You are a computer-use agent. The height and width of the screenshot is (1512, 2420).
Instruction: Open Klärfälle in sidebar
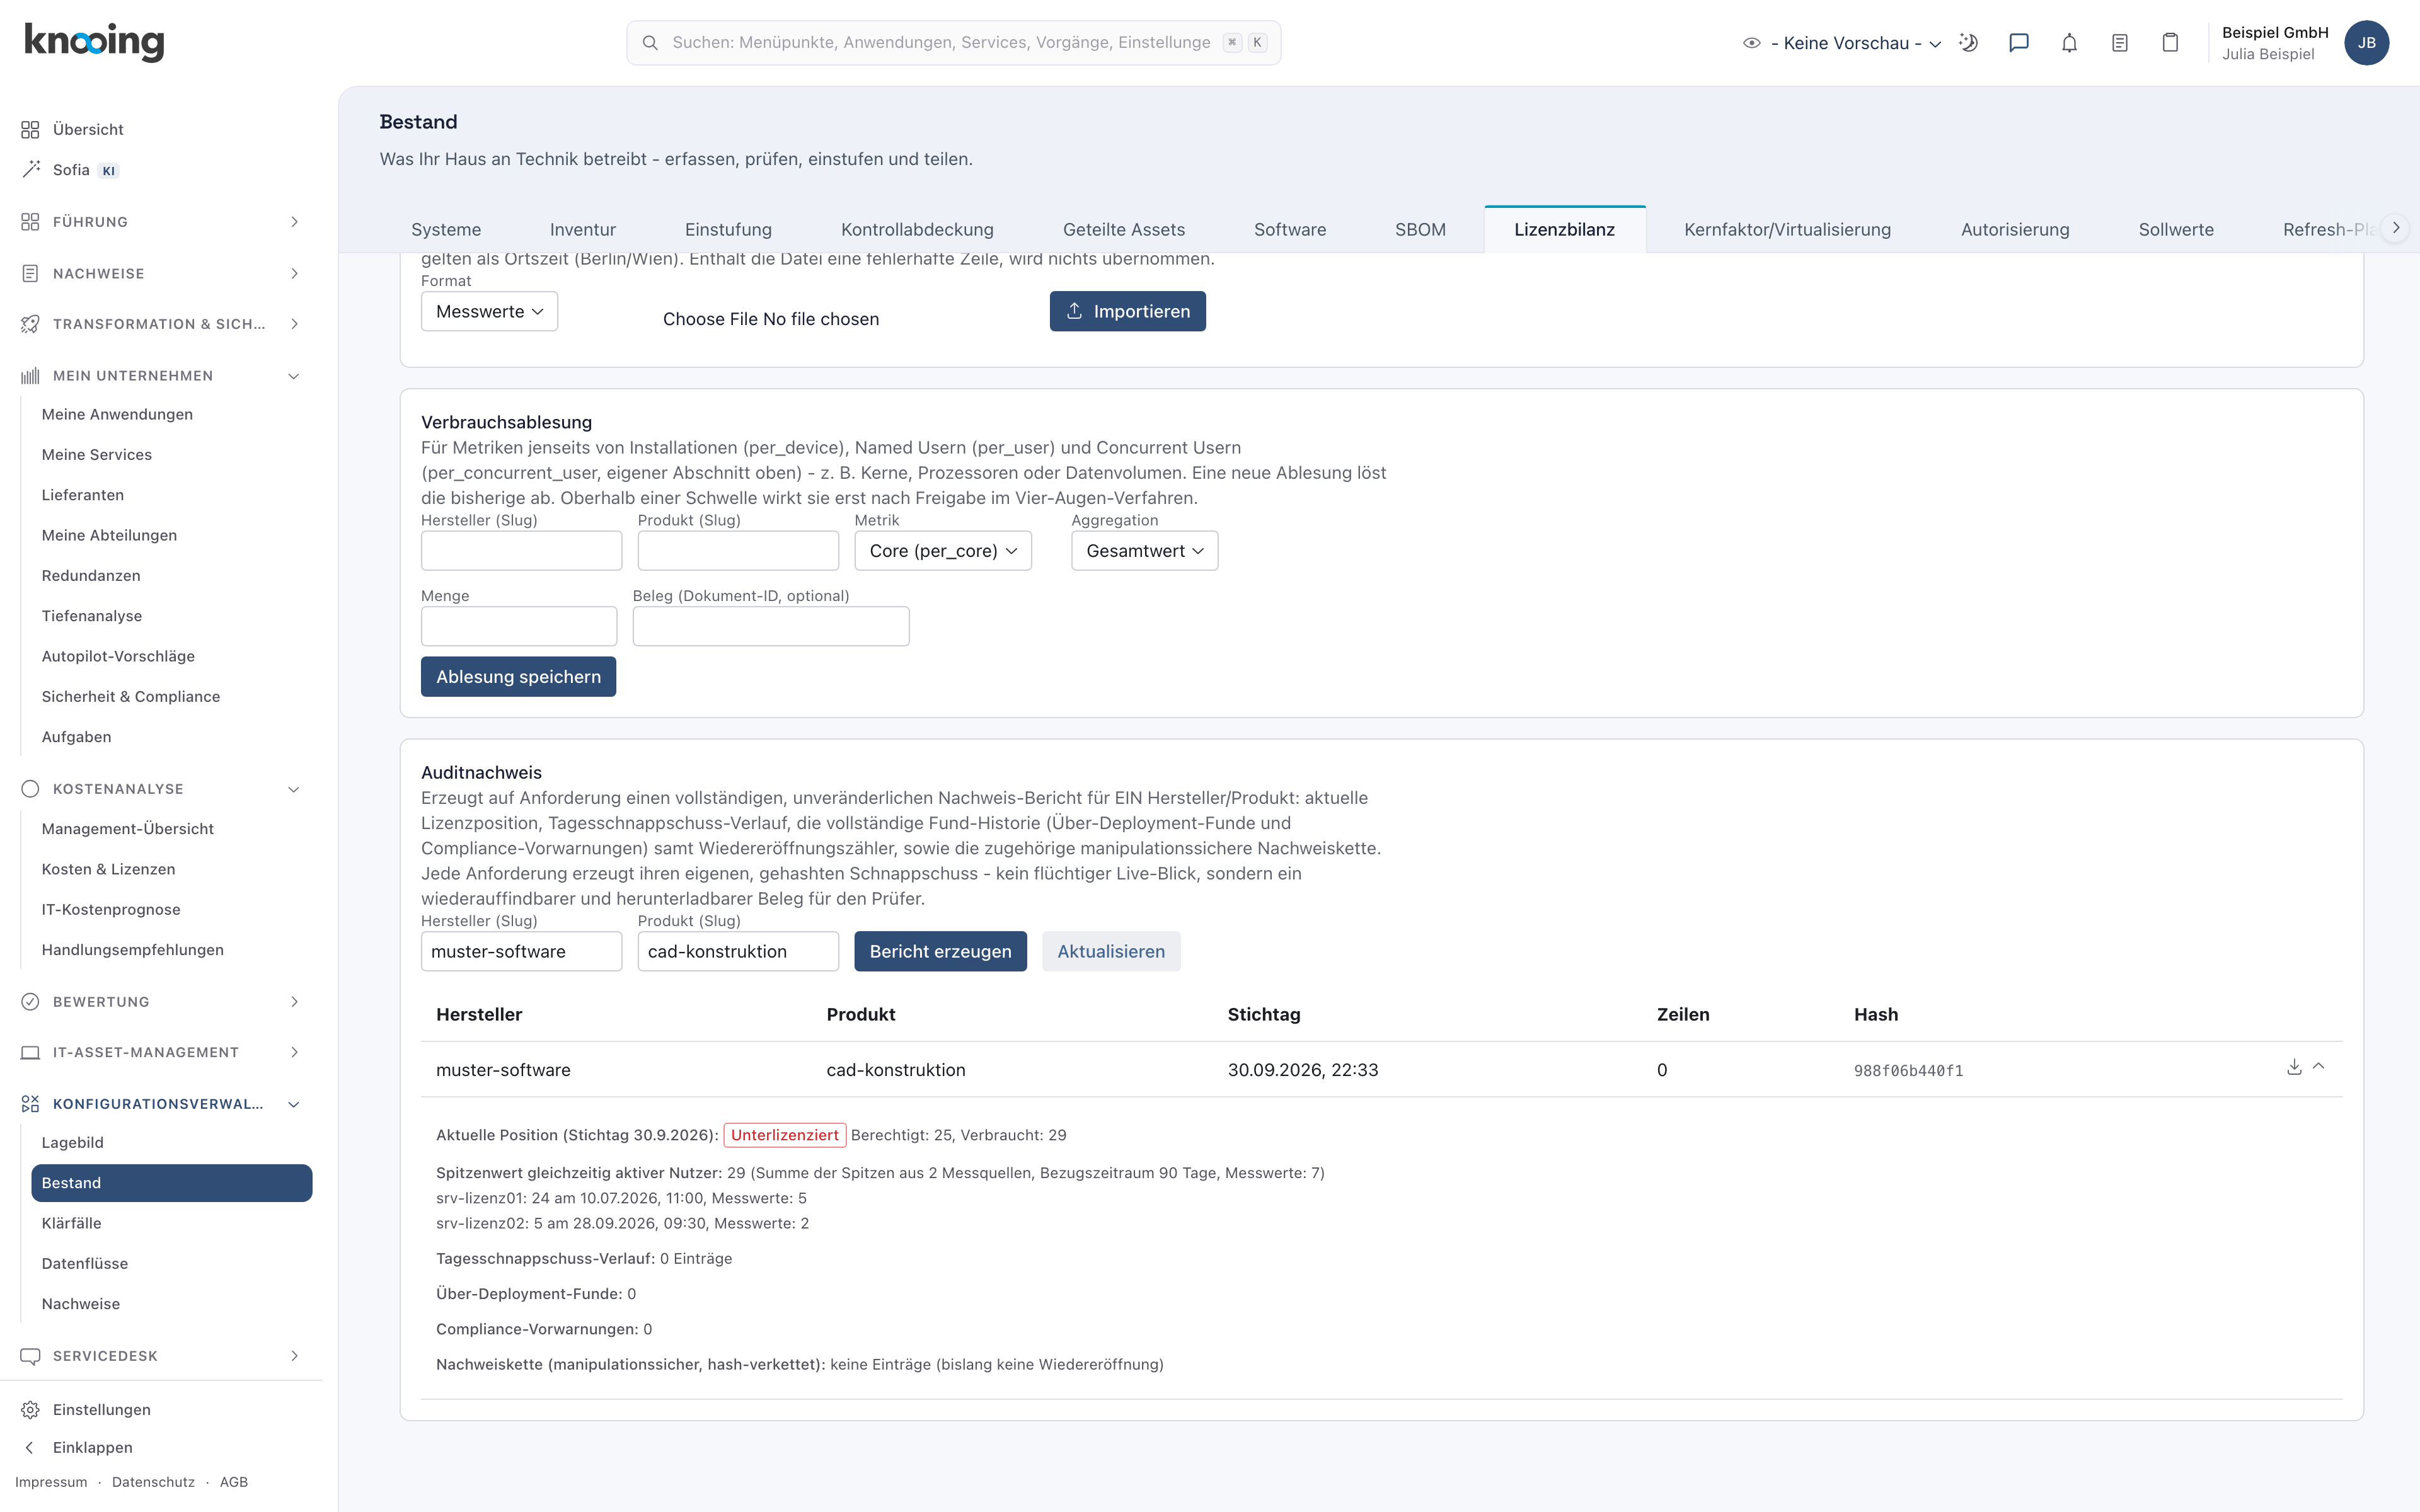pyautogui.click(x=71, y=1223)
